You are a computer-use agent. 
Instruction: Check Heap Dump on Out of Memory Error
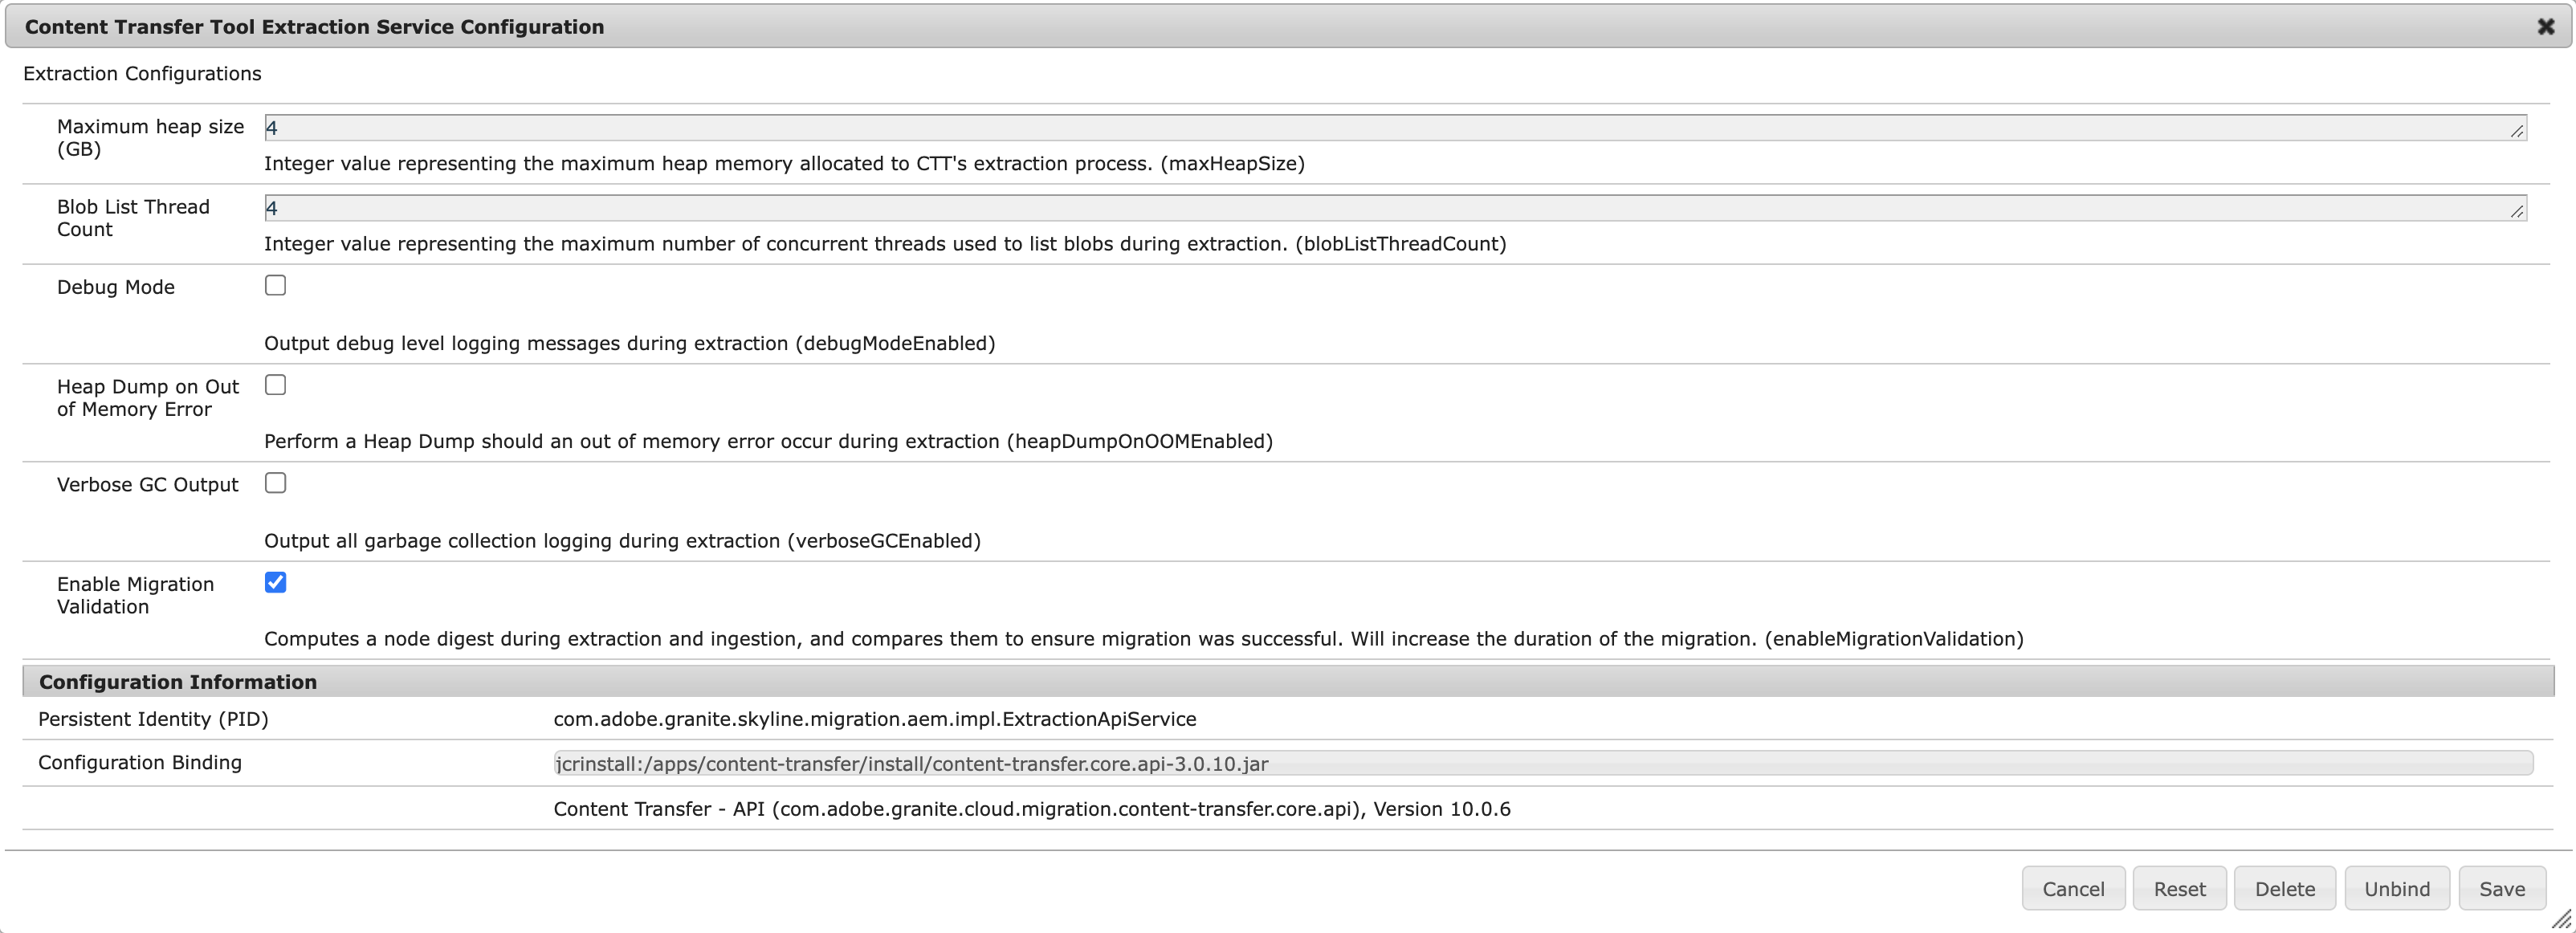[x=275, y=385]
